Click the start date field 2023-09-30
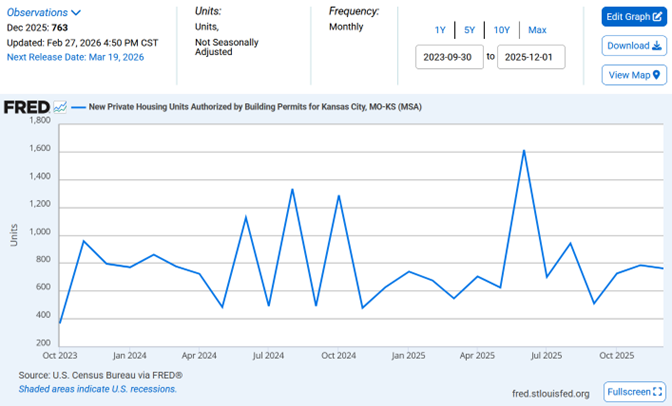Image resolution: width=672 pixels, height=406 pixels. 449,58
